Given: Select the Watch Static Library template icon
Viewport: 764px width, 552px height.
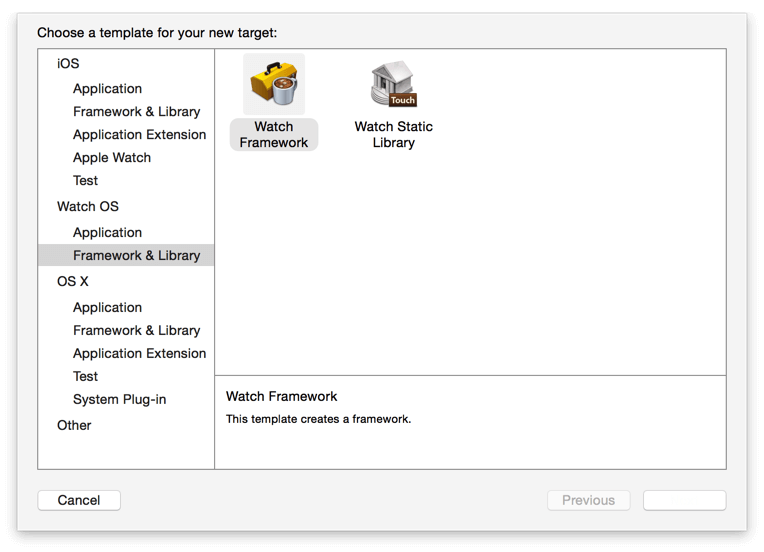Looking at the screenshot, I should coord(393,86).
